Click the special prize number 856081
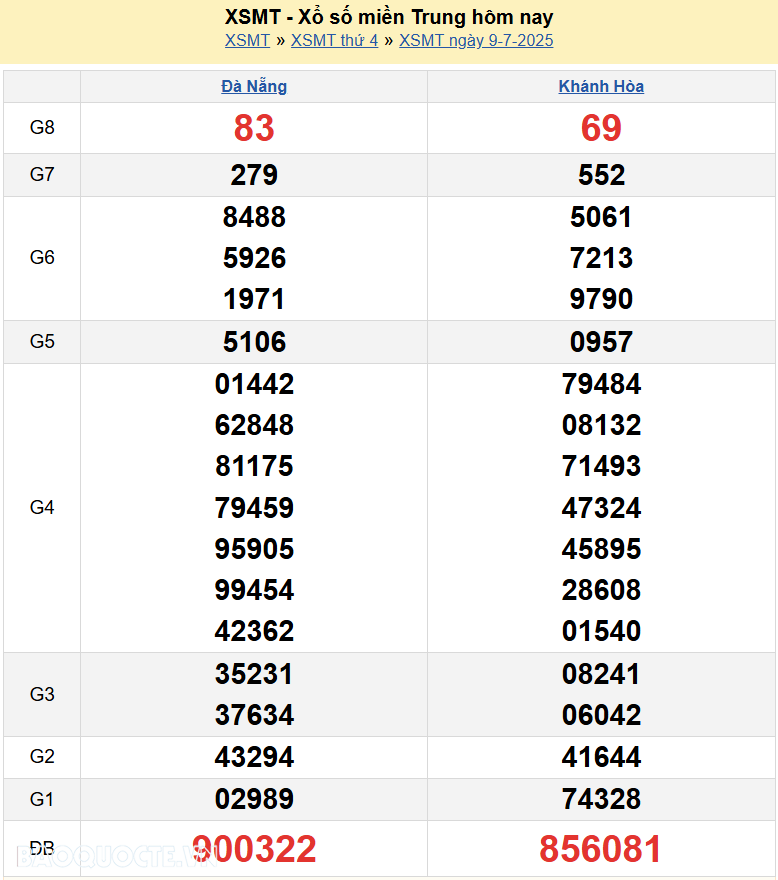 point(601,849)
